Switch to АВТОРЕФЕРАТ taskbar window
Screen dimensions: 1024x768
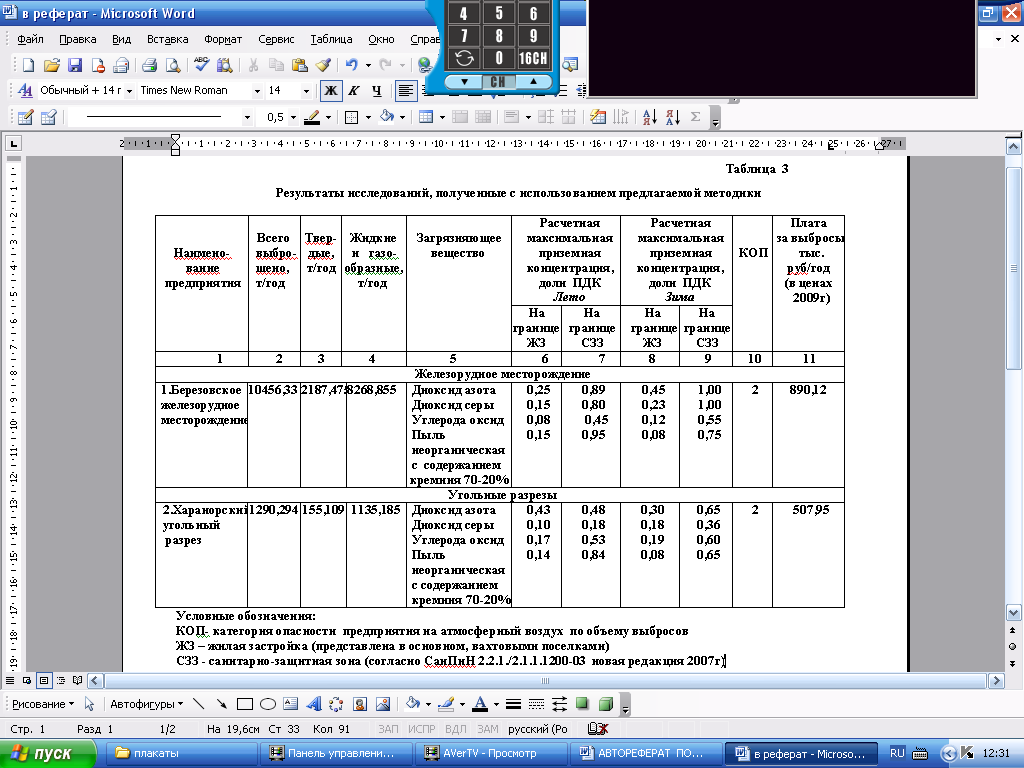point(645,754)
